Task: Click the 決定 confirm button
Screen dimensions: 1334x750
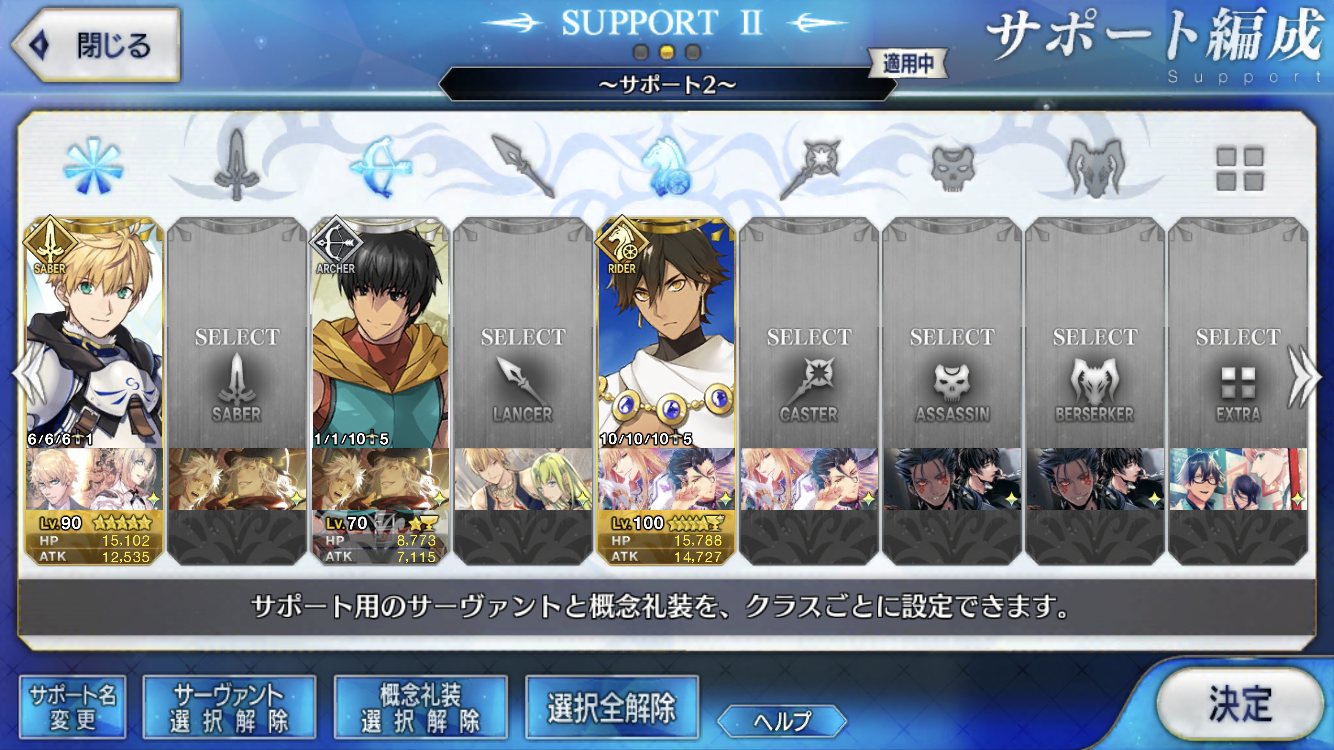Action: [x=1240, y=704]
